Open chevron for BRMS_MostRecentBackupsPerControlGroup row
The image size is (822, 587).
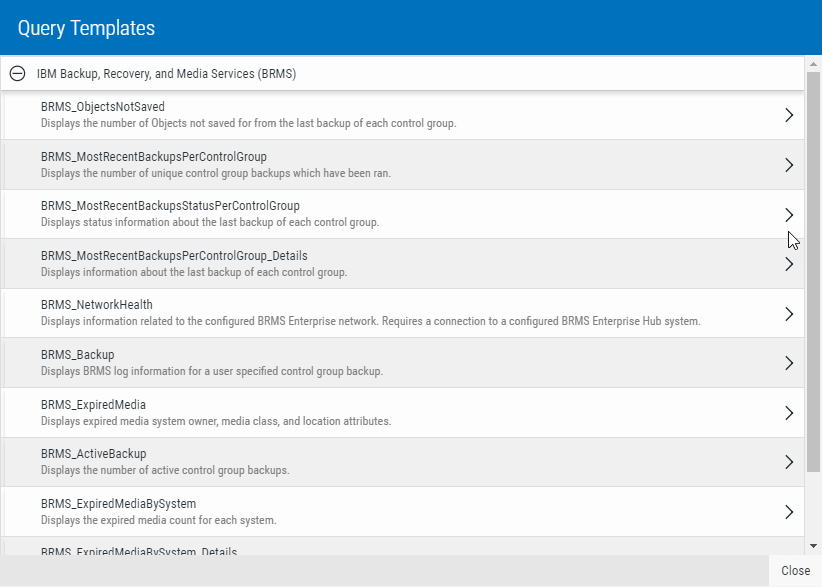pyautogui.click(x=789, y=165)
